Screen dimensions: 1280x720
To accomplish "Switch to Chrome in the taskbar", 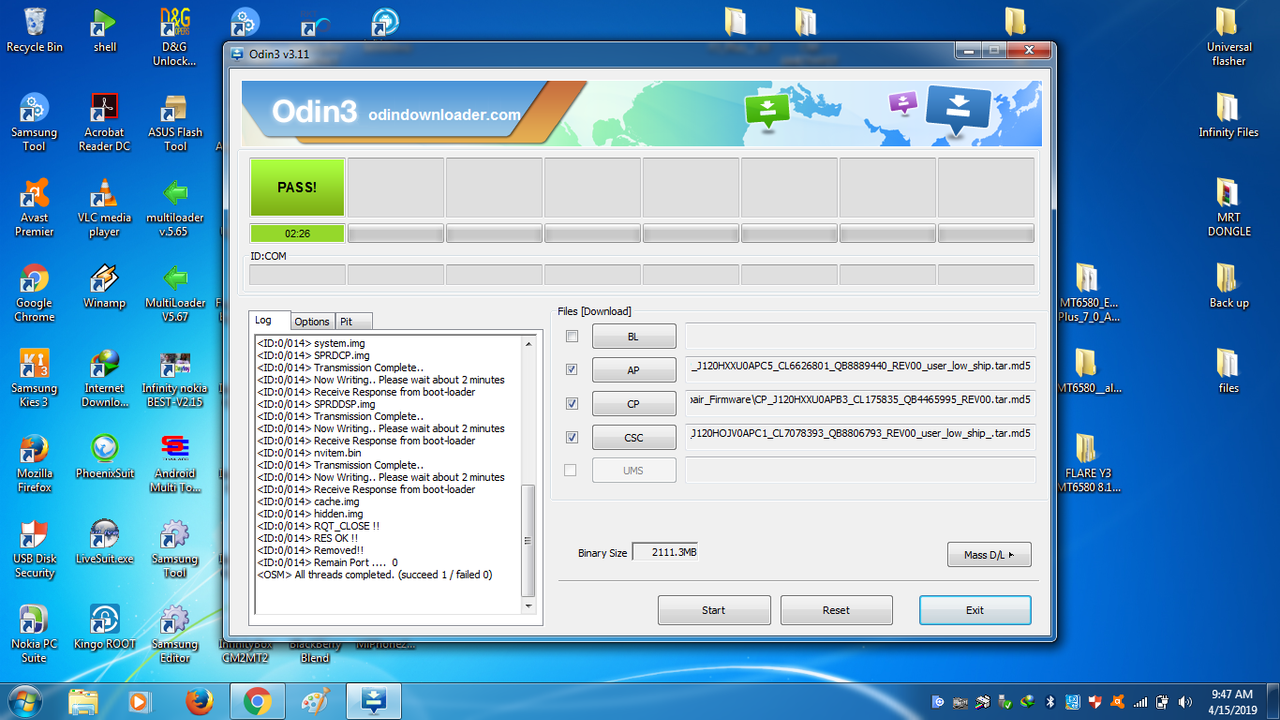I will (257, 701).
